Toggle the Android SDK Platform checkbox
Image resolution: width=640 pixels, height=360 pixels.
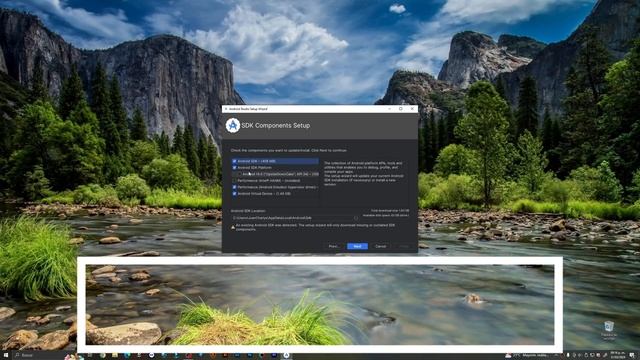click(234, 167)
